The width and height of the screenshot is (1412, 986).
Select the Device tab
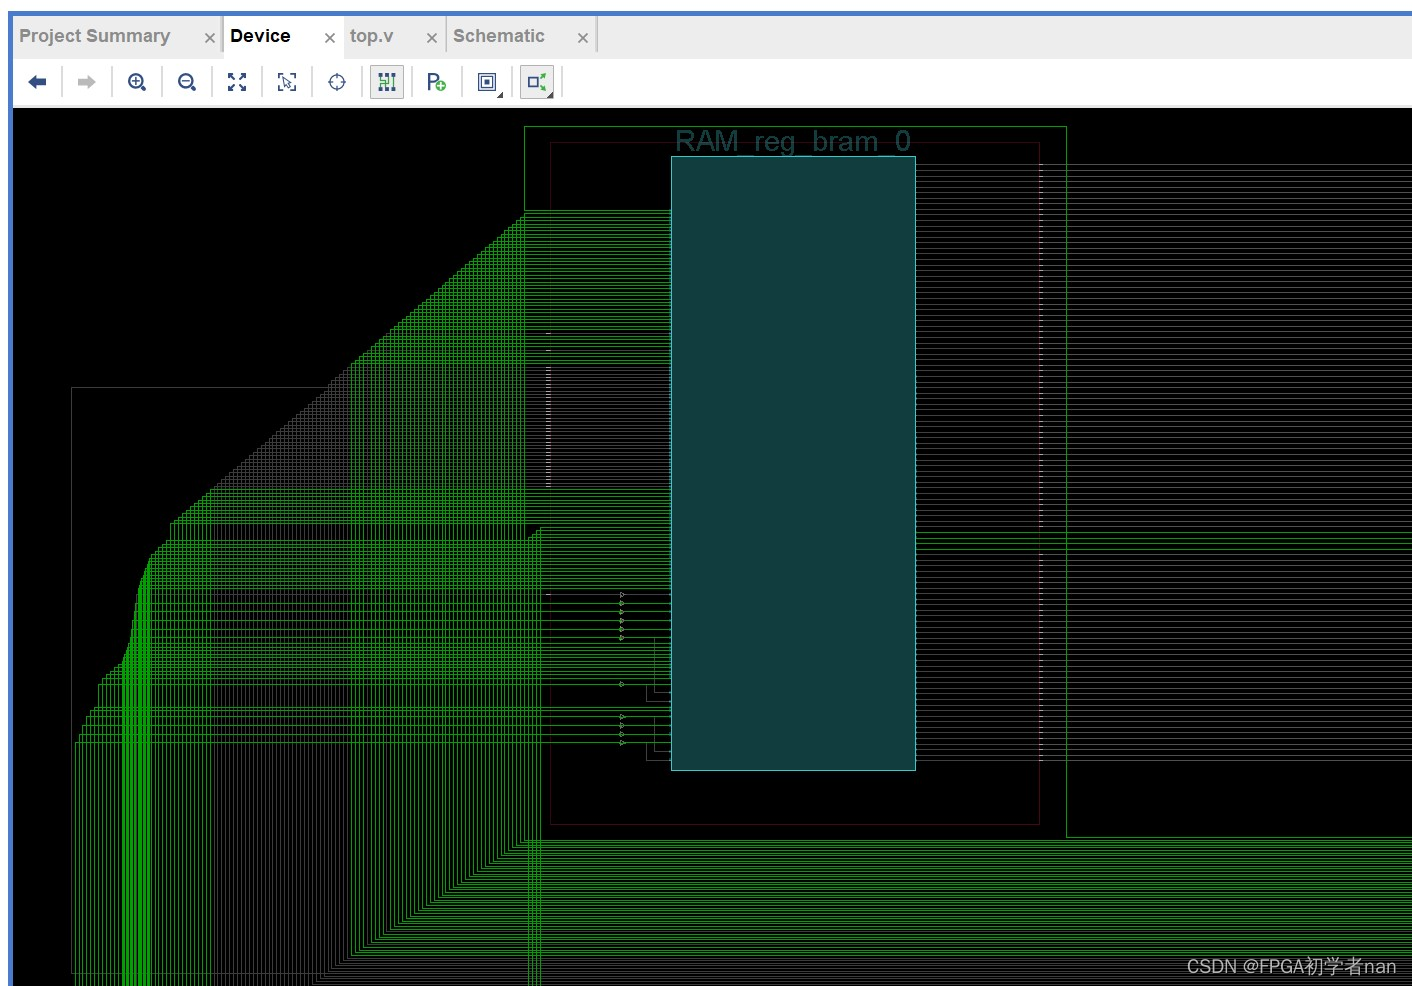click(259, 35)
